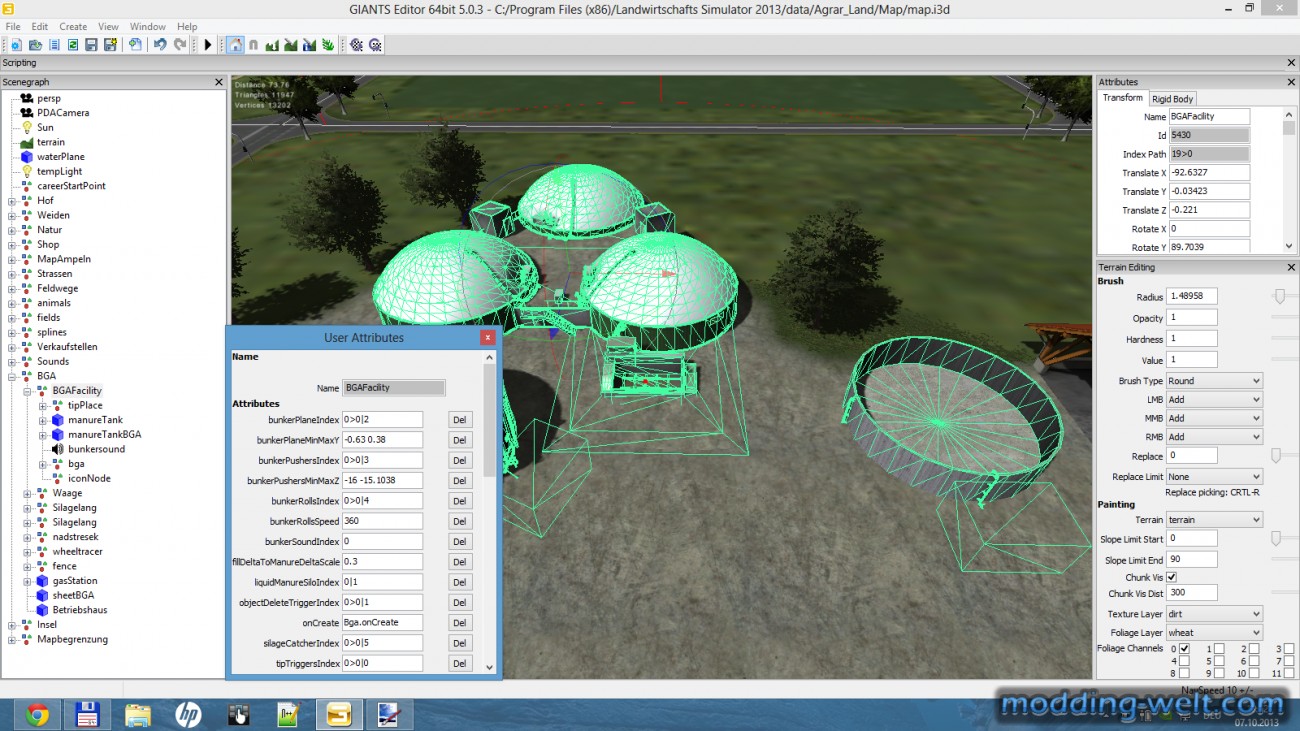The height and width of the screenshot is (731, 1300).
Task: Click the Redo arrow toolbar icon
Action: tap(180, 45)
